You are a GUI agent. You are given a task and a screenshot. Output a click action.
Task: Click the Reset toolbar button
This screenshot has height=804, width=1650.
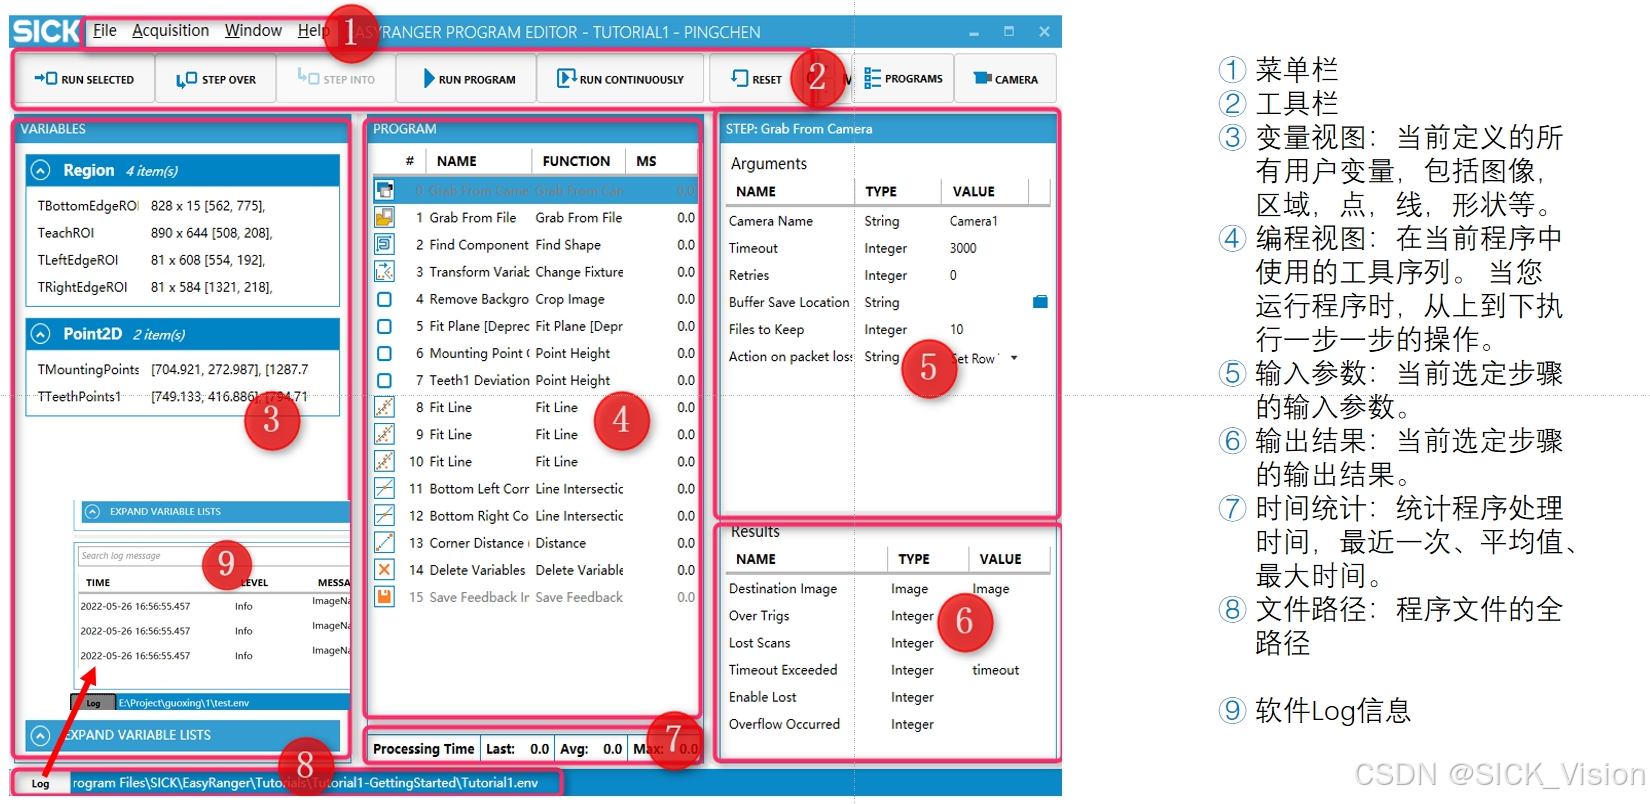(756, 79)
